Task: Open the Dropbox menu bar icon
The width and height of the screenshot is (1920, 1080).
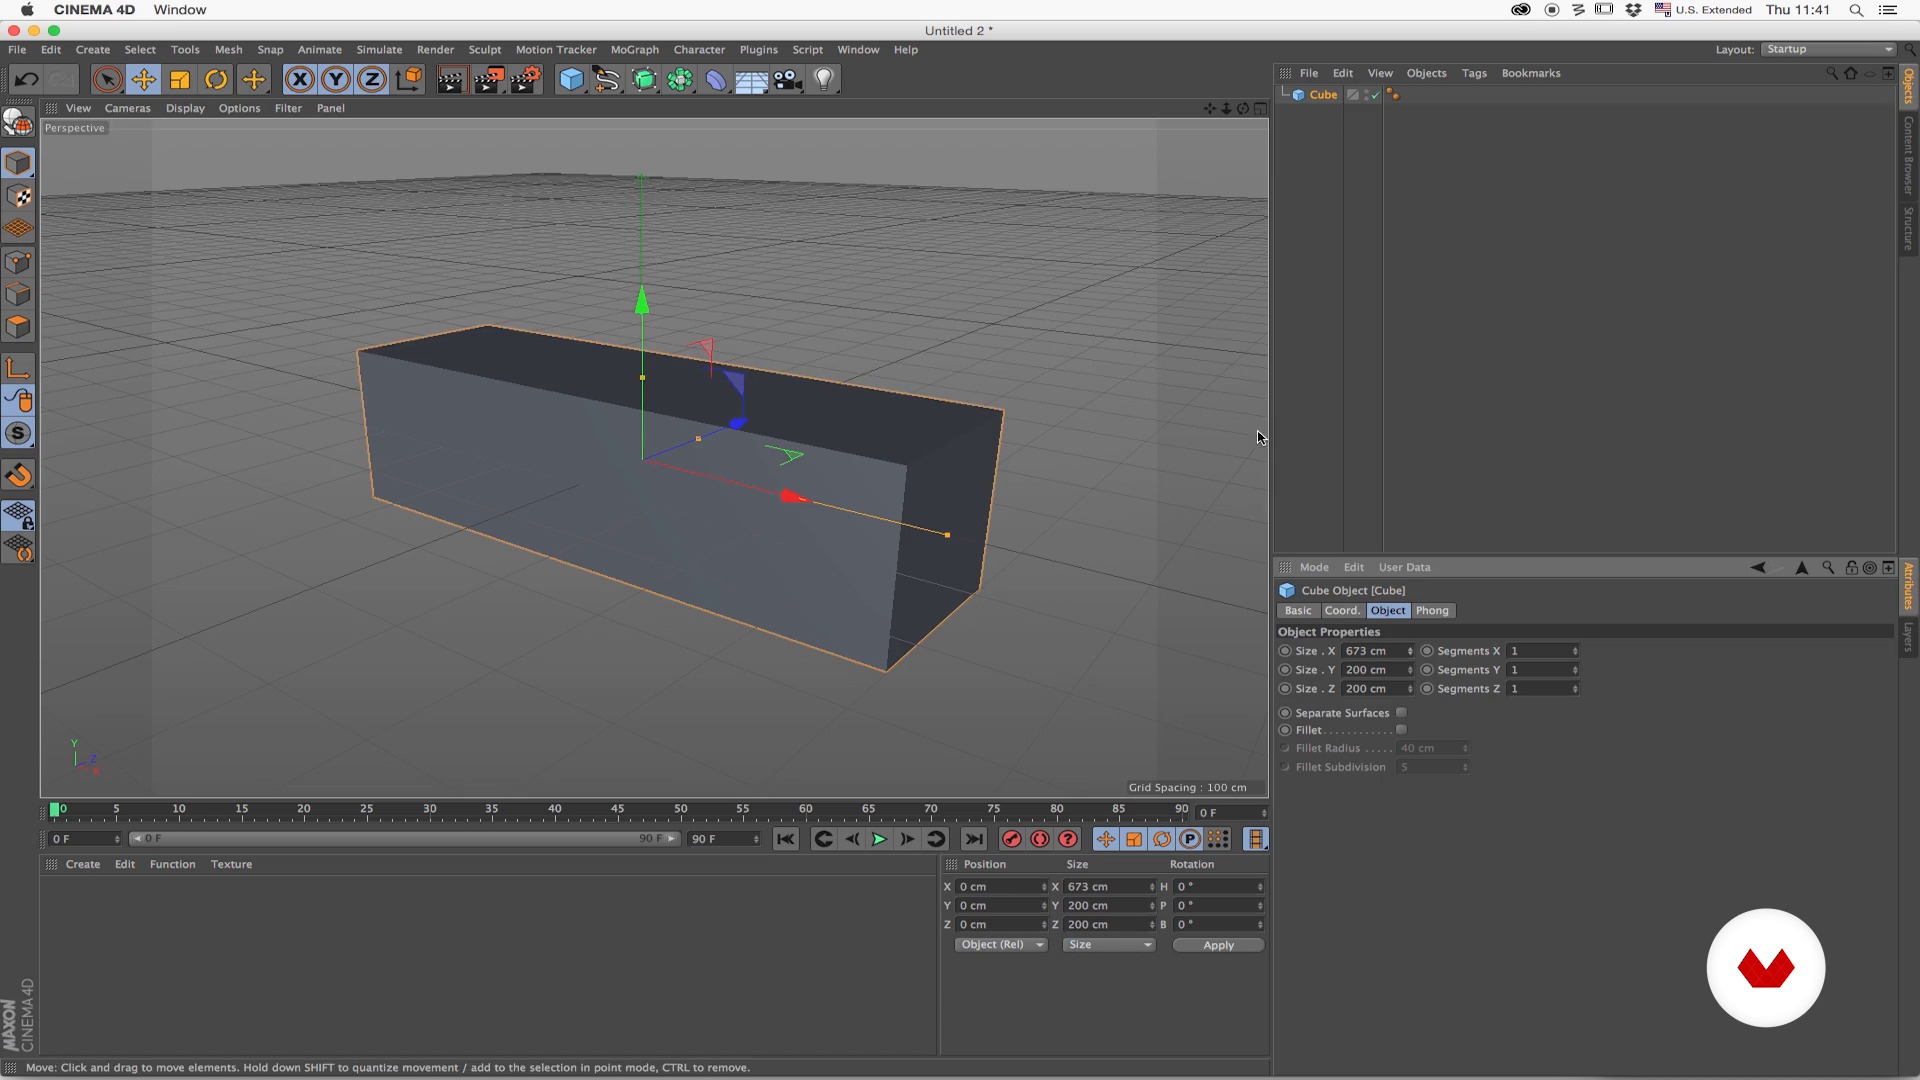Action: 1633,10
